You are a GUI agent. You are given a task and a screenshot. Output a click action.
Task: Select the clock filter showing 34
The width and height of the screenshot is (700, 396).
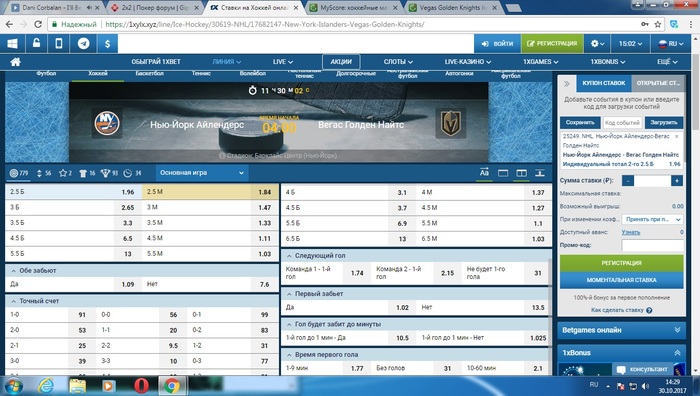coord(132,173)
